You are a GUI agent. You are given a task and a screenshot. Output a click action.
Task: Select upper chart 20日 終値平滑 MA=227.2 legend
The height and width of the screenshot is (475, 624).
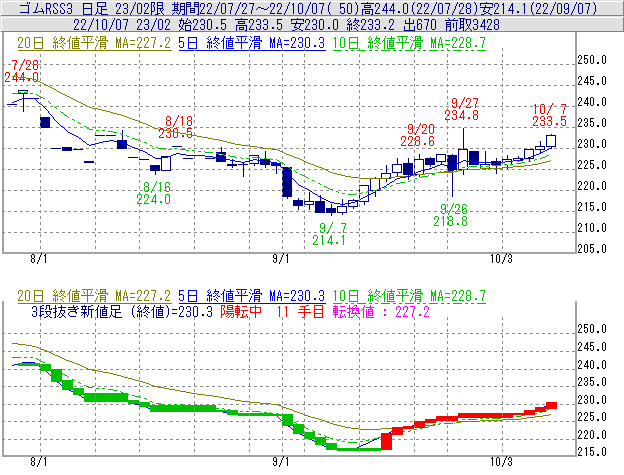[94, 43]
